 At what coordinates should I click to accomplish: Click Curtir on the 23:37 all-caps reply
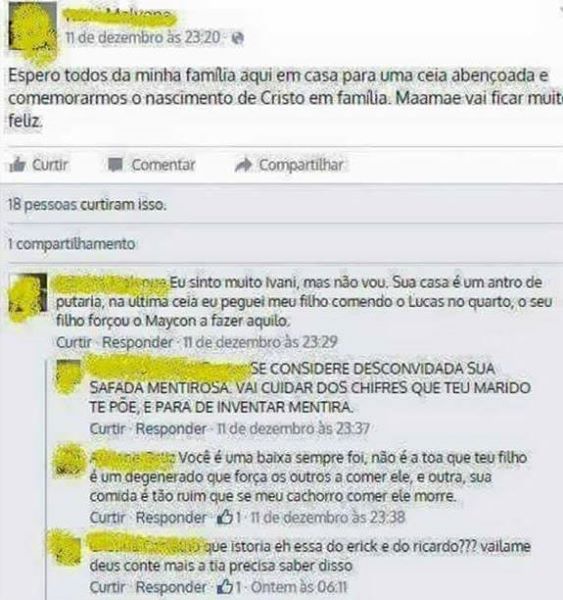(108, 429)
